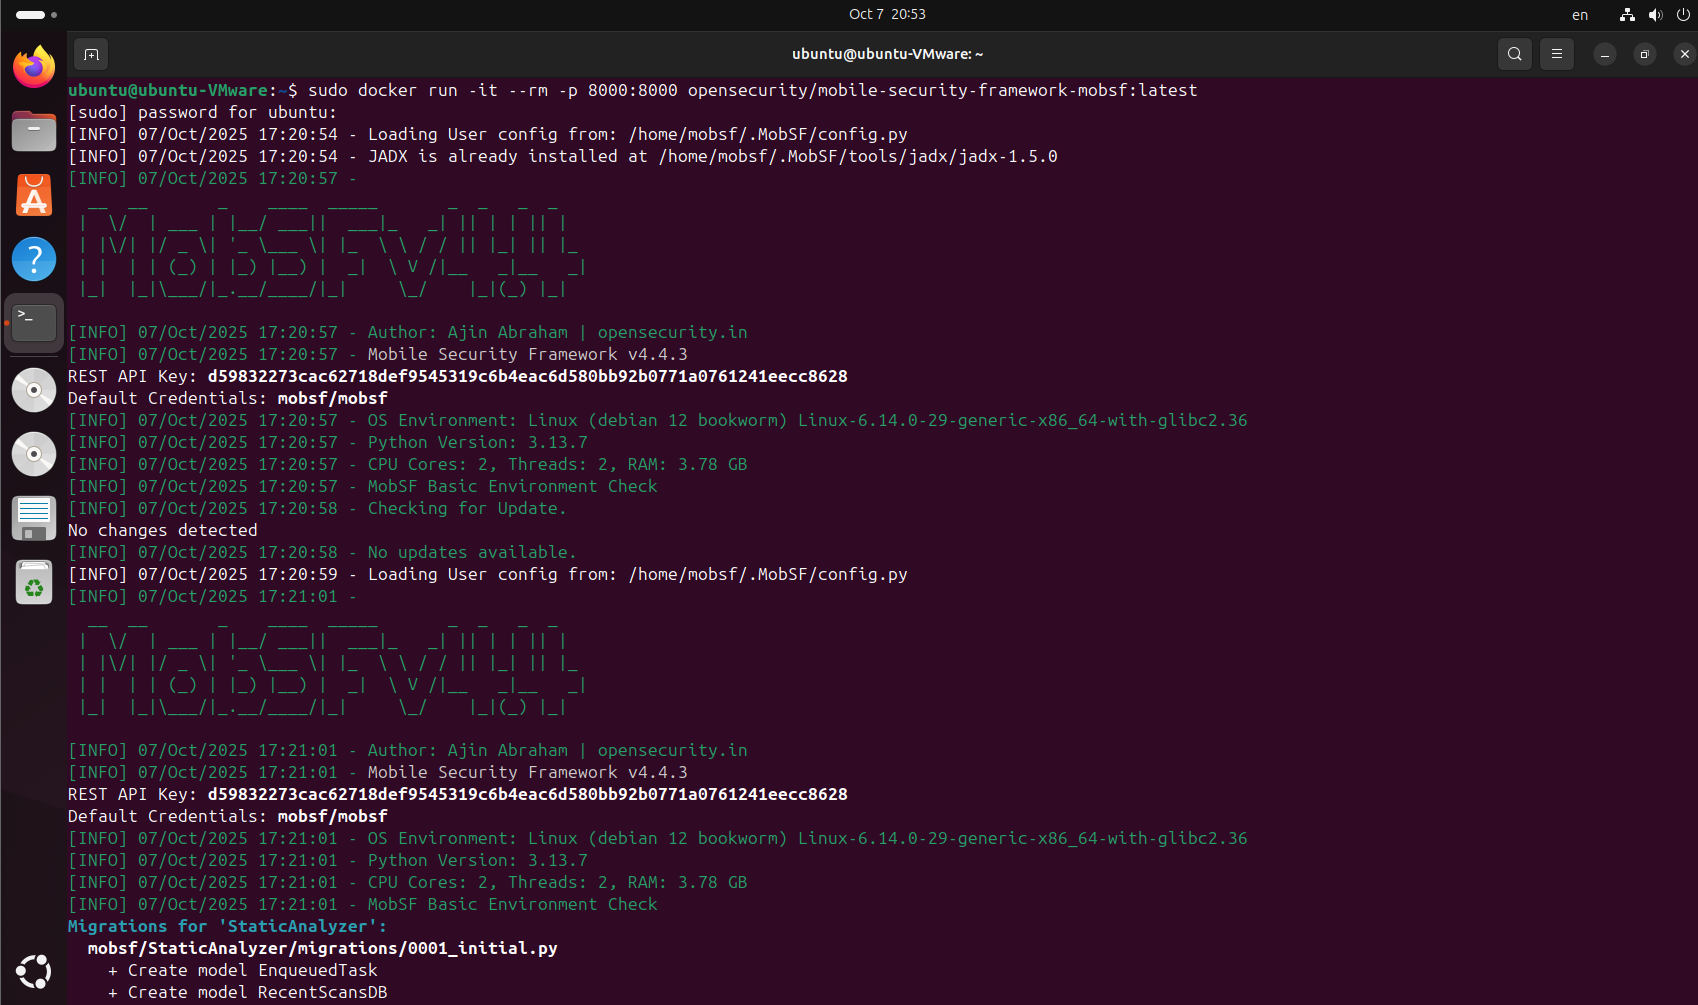The height and width of the screenshot is (1005, 1698).
Task: Open the terminal hamburger menu
Action: click(x=1556, y=54)
